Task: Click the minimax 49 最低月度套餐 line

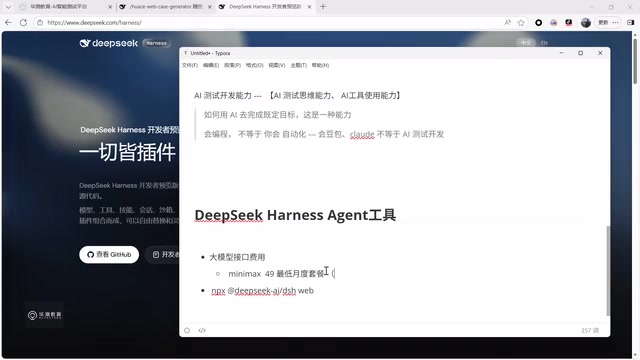Action: click(282, 273)
